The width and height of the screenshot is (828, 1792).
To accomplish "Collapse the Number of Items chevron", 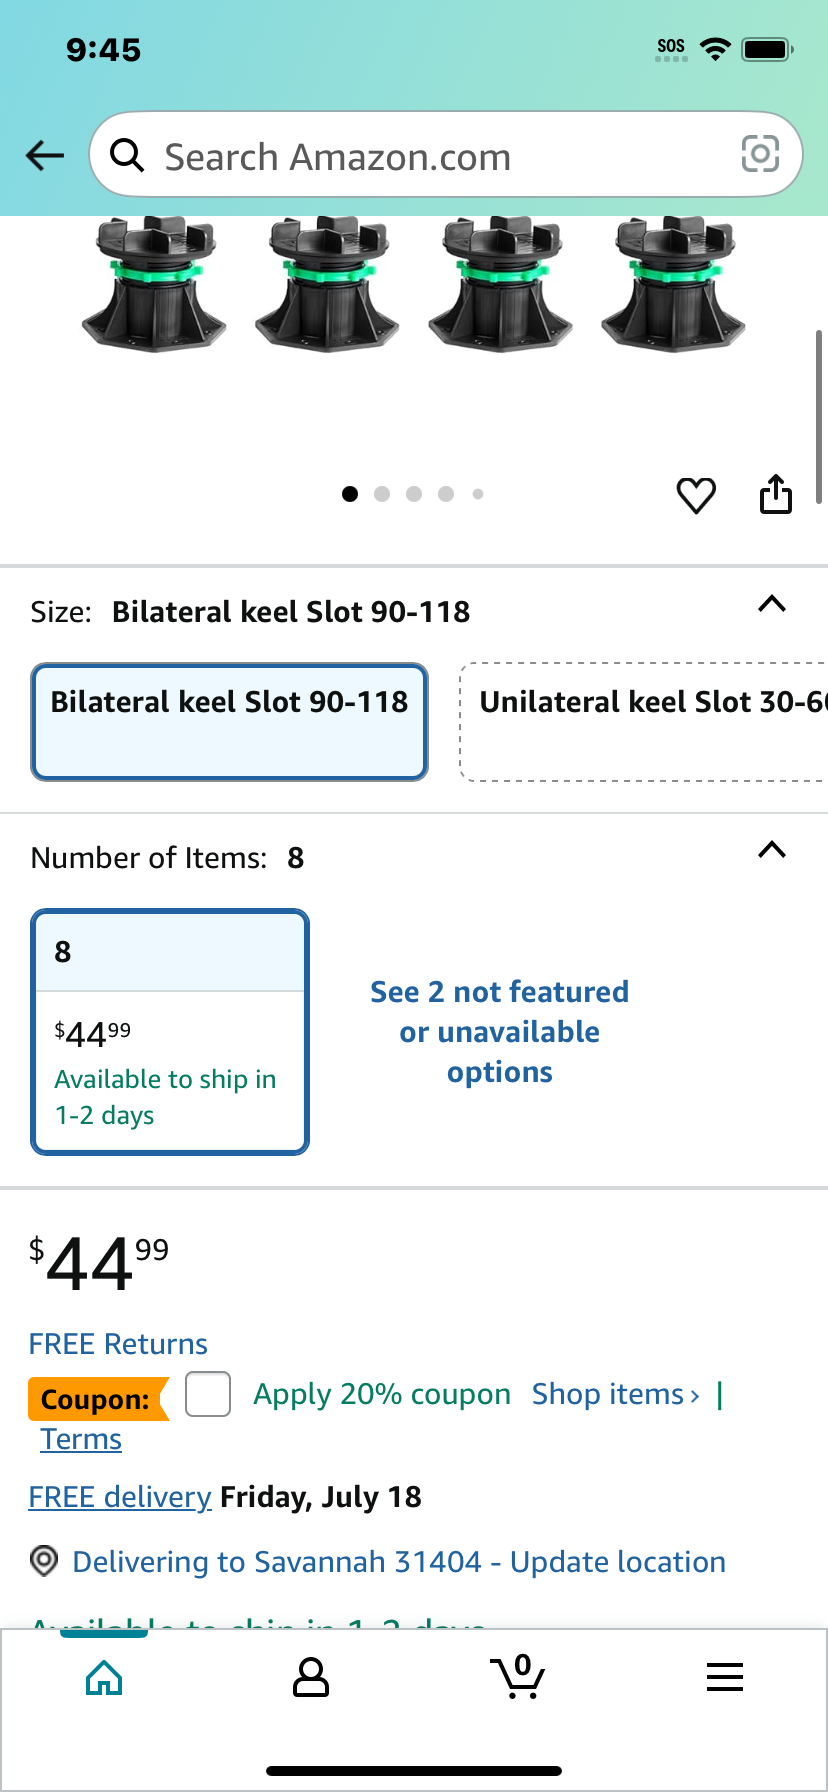I will click(772, 850).
